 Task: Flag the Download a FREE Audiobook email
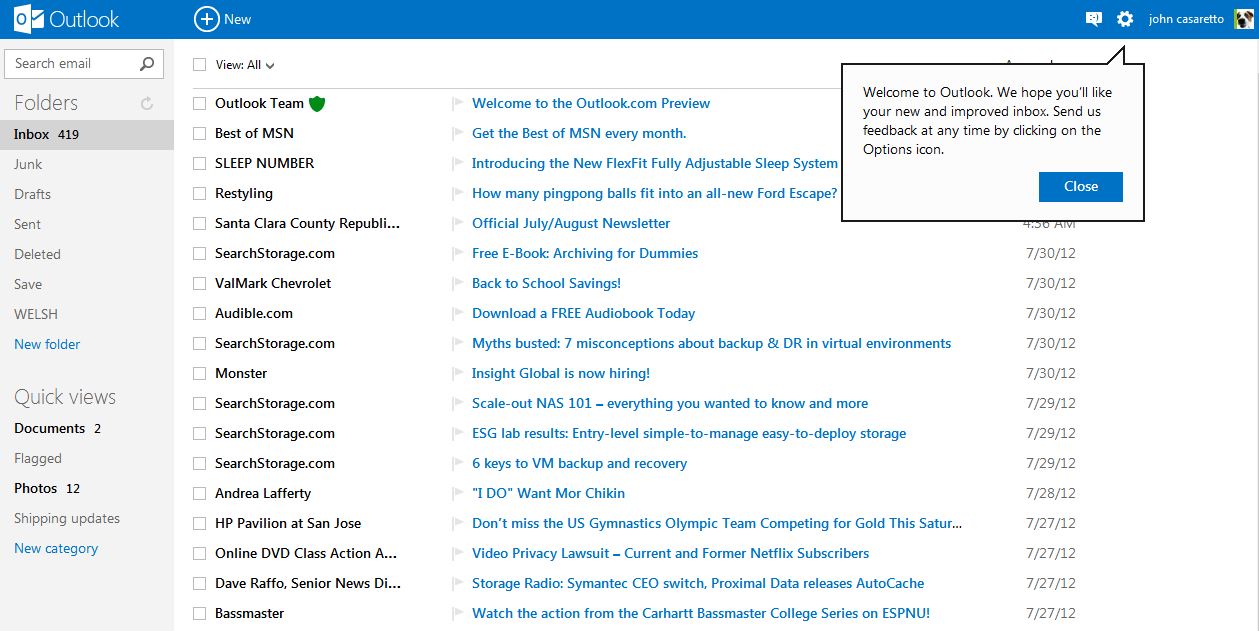[x=458, y=313]
